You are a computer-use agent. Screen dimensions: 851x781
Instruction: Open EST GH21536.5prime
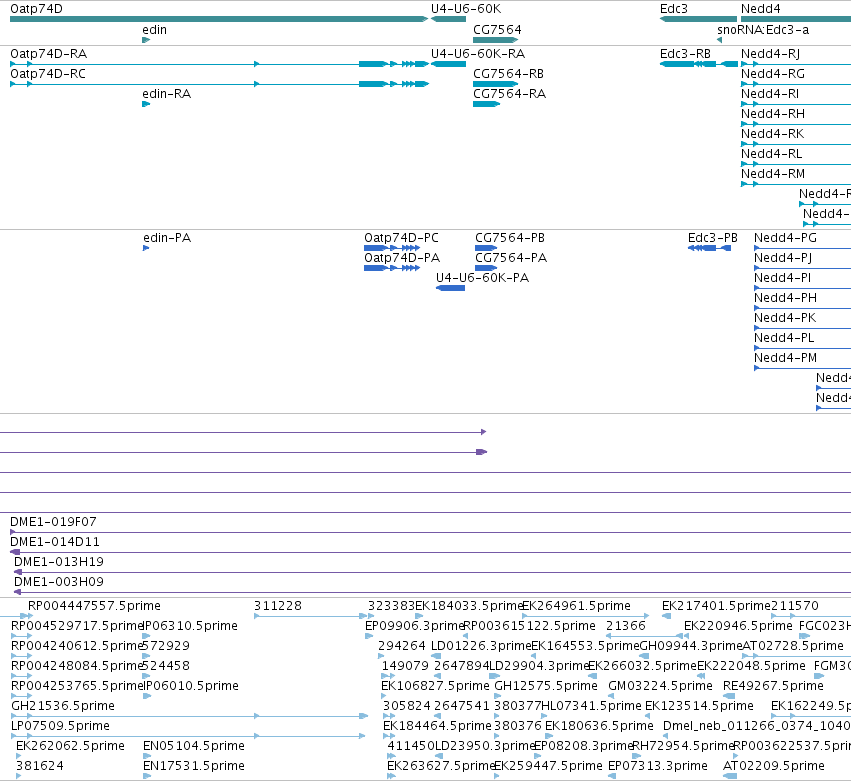click(x=63, y=706)
